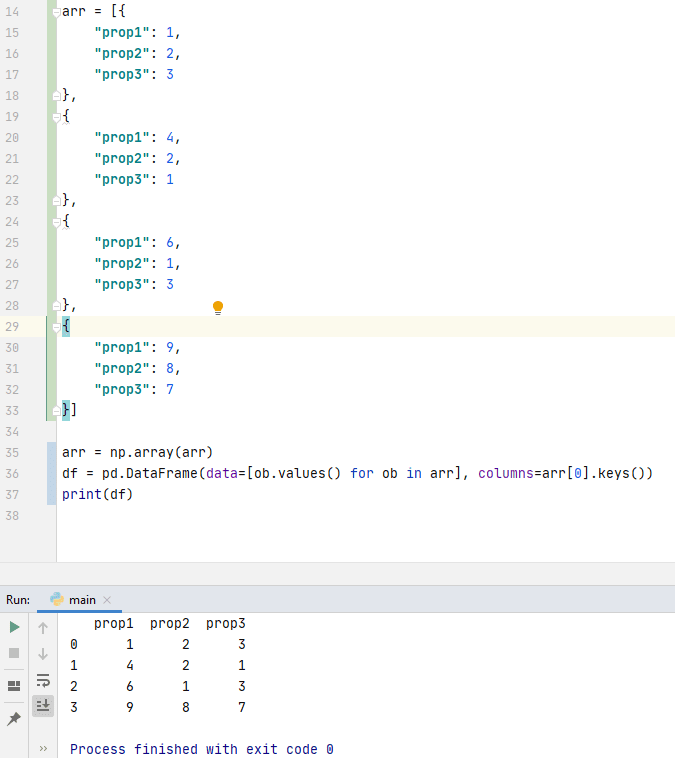Screen dimensions: 675x758
Task: Click pd.DataFrame on line 36
Action: pos(149,473)
